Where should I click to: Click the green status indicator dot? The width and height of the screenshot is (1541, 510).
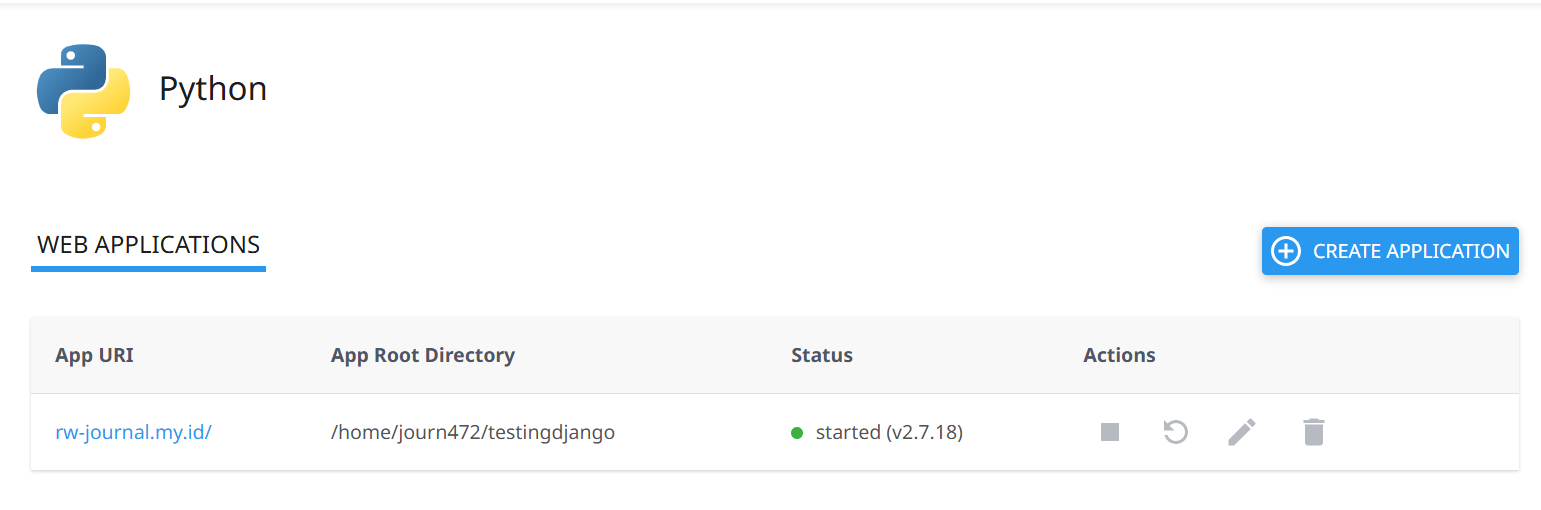pyautogui.click(x=797, y=433)
